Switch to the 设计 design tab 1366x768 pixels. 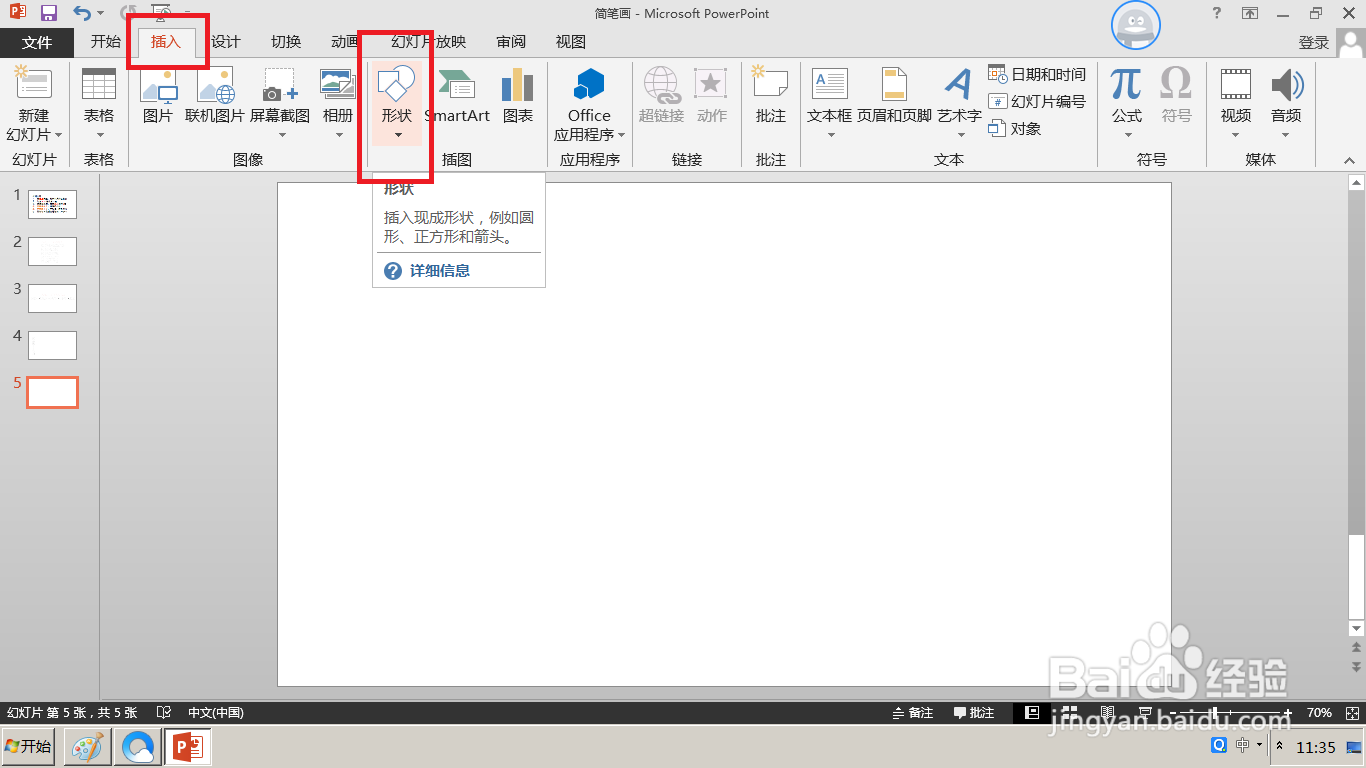tap(225, 42)
